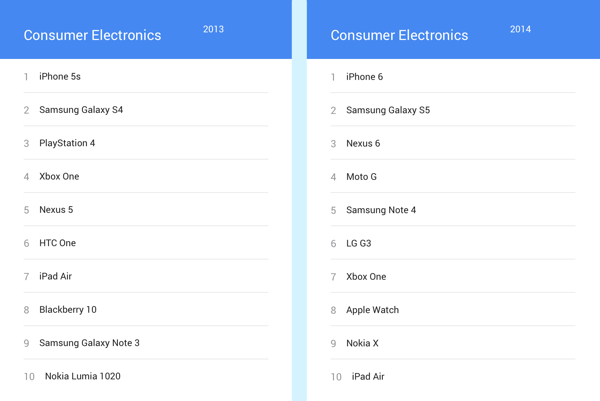Click the Consumer Electronics heading for 2014

pos(399,35)
